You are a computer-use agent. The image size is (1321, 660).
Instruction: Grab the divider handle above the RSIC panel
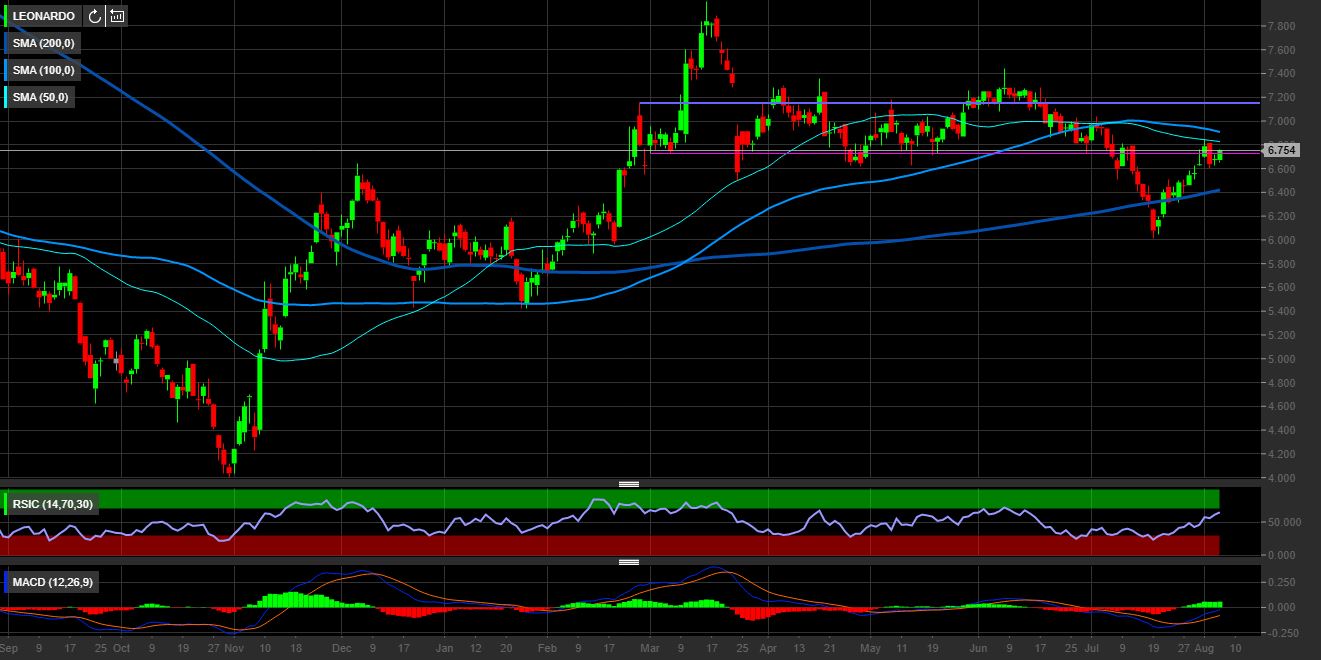pyautogui.click(x=629, y=484)
